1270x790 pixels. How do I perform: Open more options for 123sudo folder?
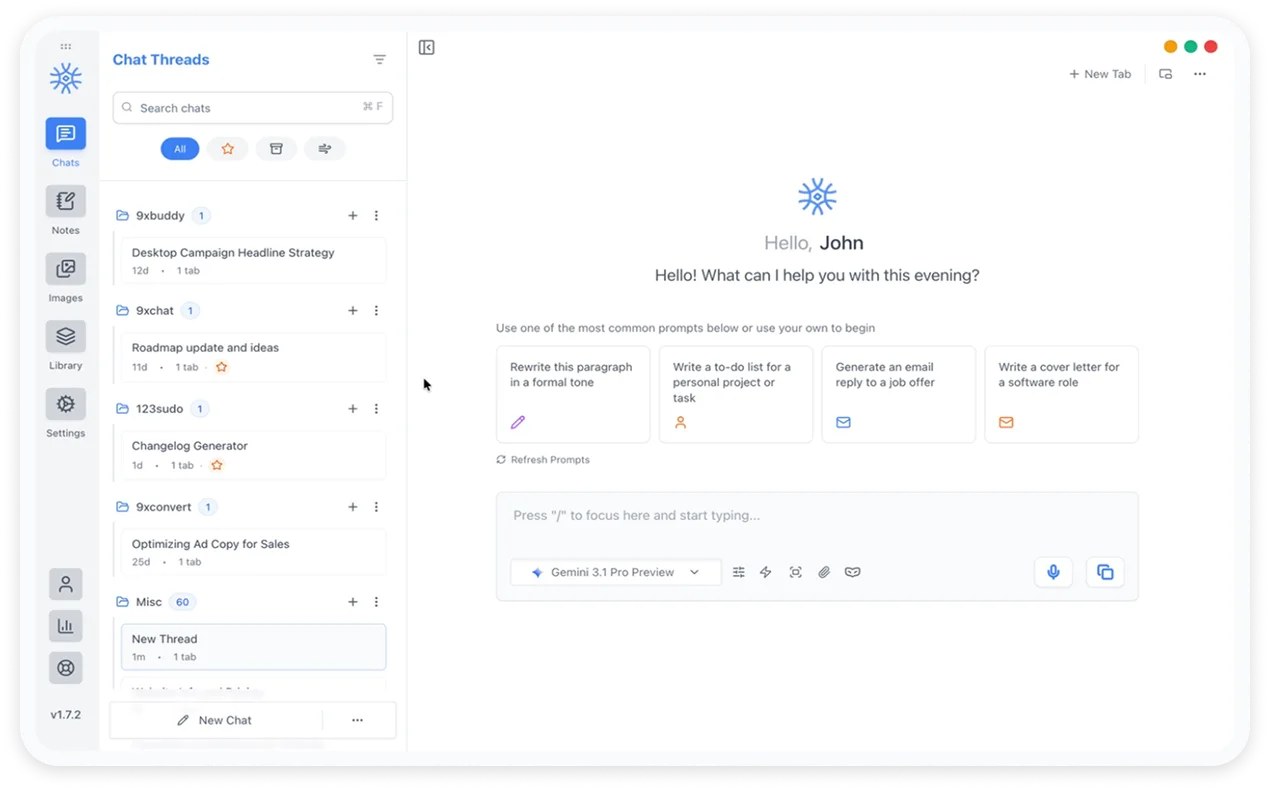click(376, 409)
